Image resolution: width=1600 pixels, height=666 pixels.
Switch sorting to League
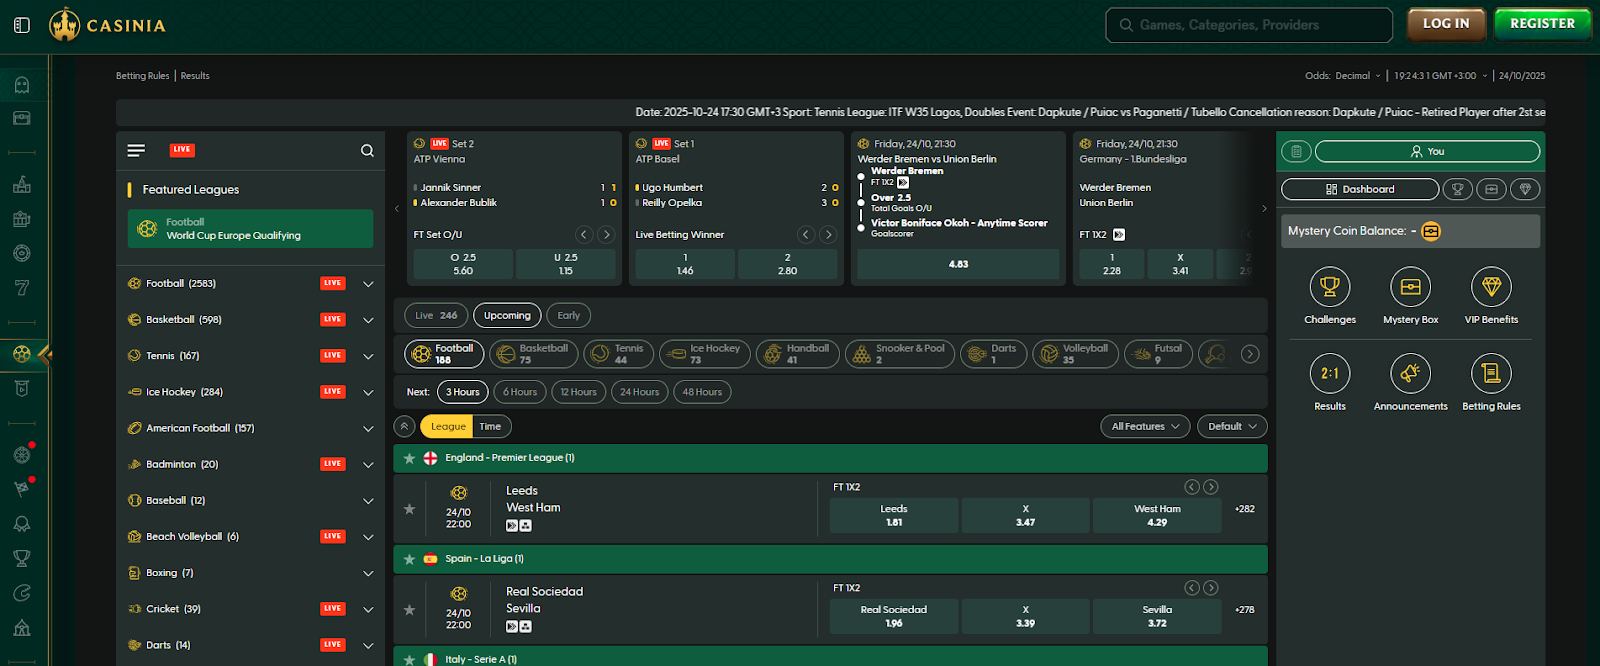point(448,426)
